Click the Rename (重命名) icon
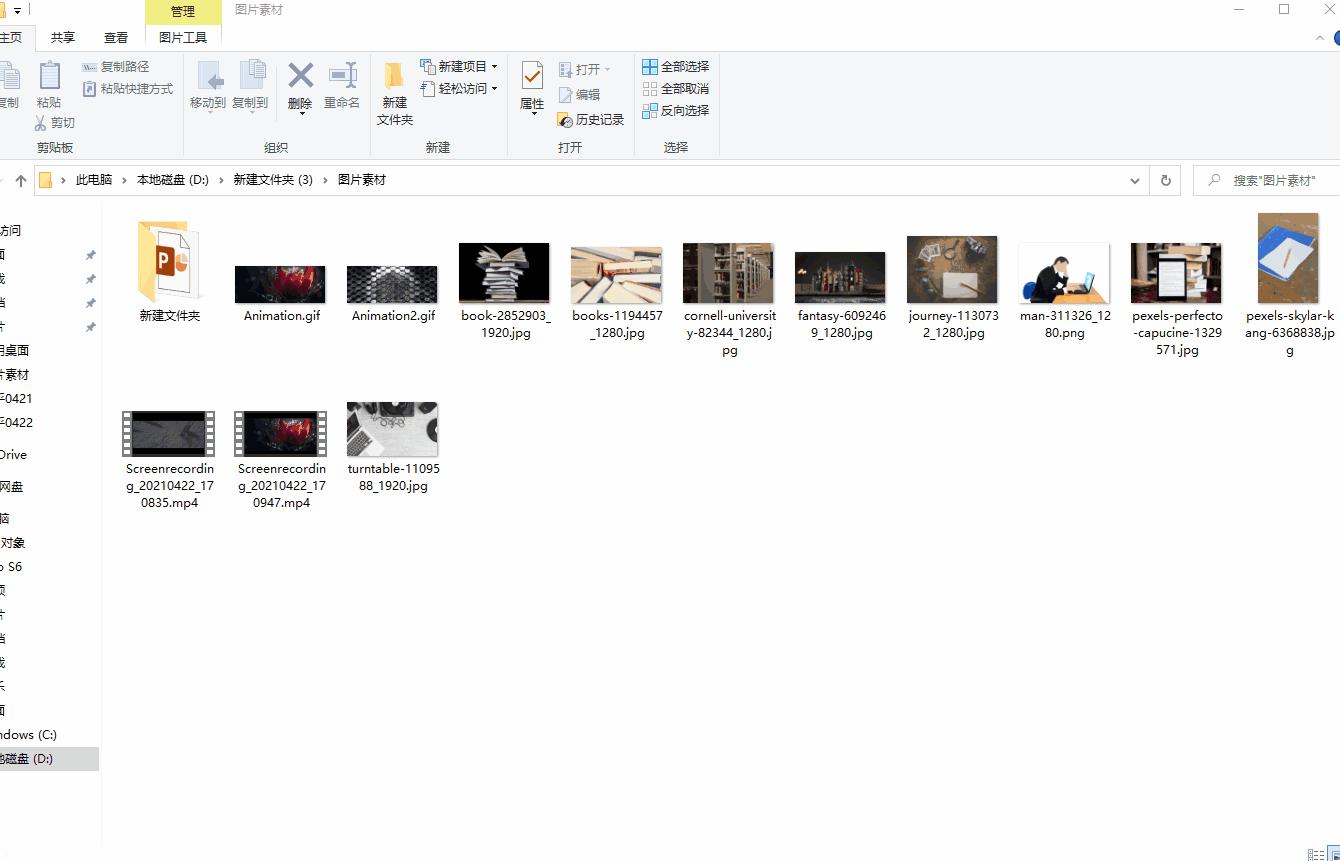Screen dimensions: 1340x861 [342, 76]
